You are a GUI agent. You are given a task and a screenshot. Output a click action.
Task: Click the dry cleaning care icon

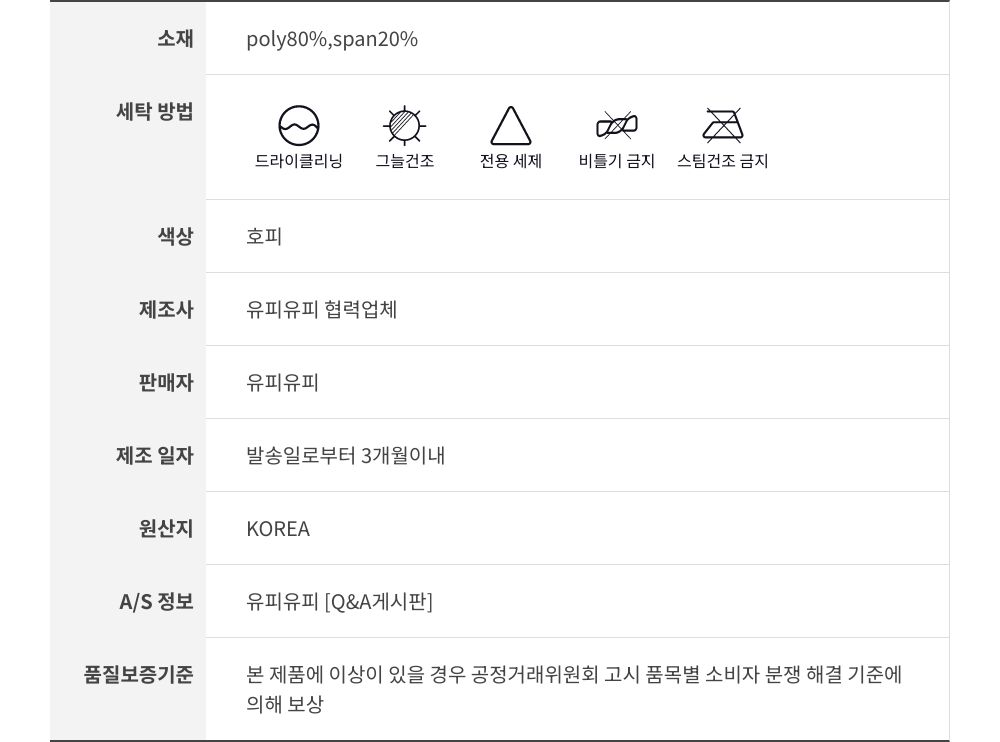point(299,126)
